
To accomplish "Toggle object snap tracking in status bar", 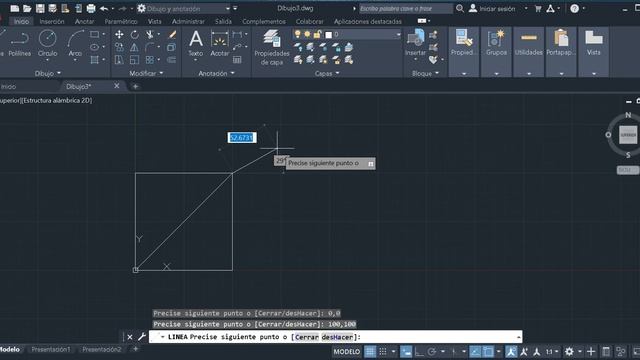I will (475, 351).
